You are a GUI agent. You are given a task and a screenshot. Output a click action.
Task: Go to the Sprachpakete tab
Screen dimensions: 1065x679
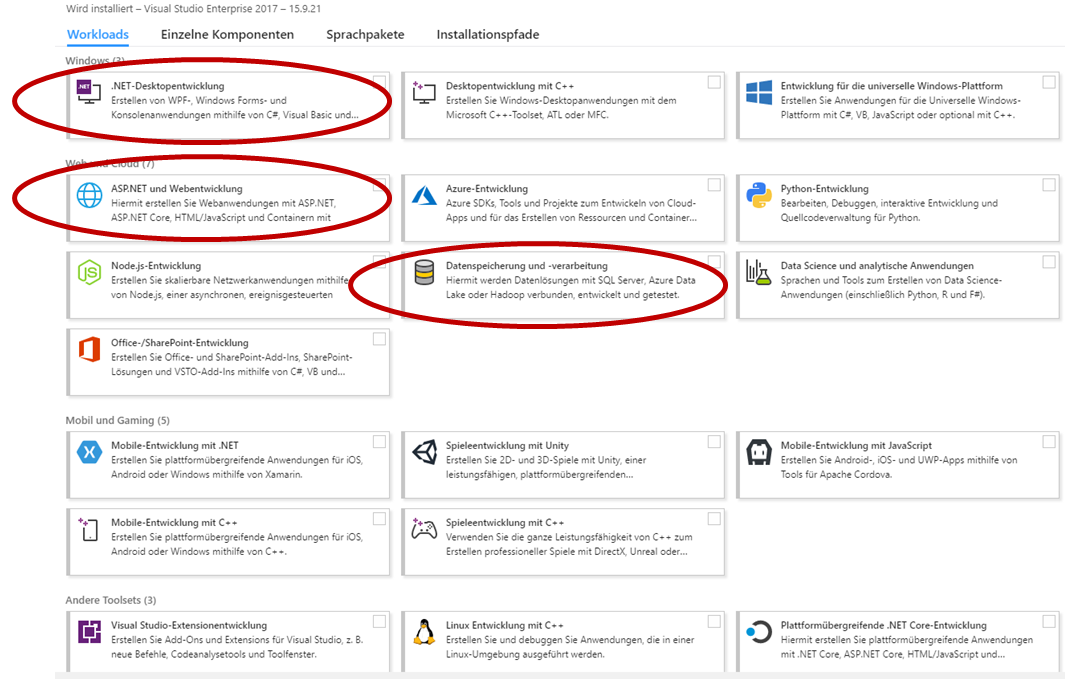[x=365, y=34]
